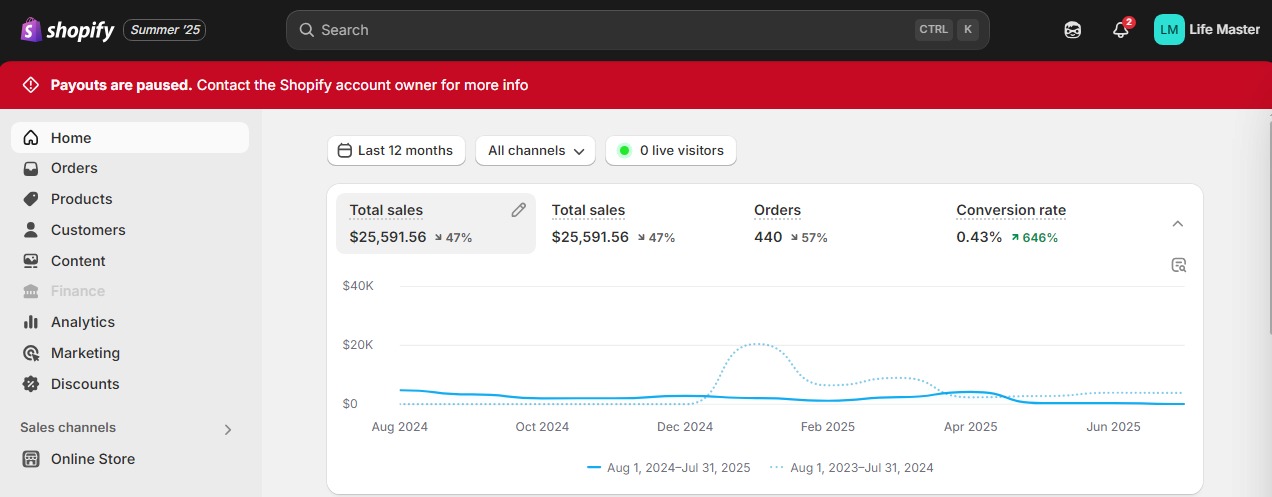1272x497 pixels.
Task: Click the Shopify logo icon
Action: 30,30
